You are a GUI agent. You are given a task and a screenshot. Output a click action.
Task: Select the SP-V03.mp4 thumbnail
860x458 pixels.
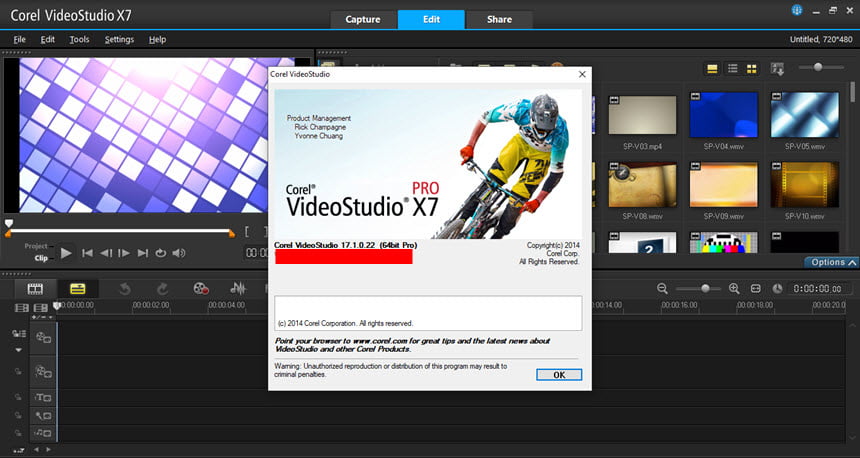point(642,115)
